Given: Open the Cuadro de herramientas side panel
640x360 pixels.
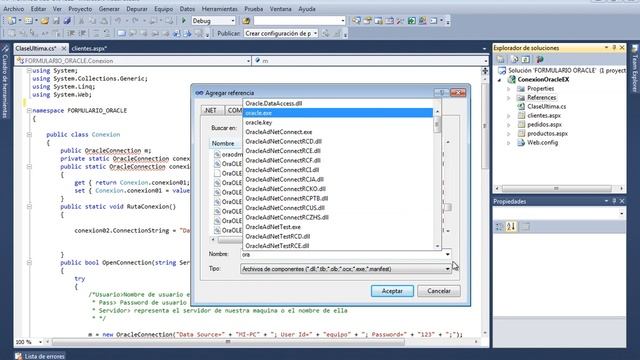Looking at the screenshot, I should (x=5, y=82).
